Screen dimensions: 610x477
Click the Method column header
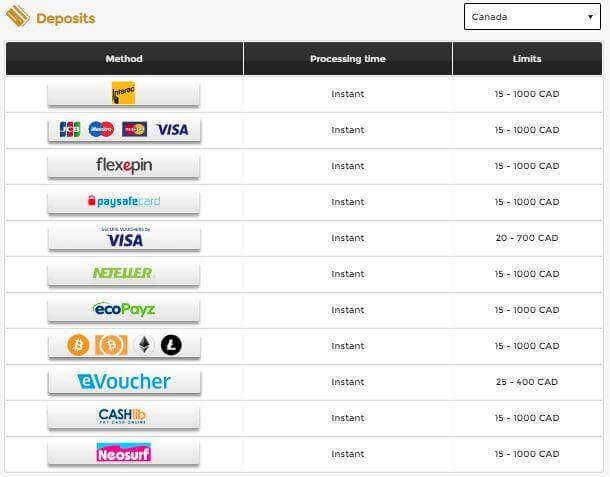(x=124, y=59)
